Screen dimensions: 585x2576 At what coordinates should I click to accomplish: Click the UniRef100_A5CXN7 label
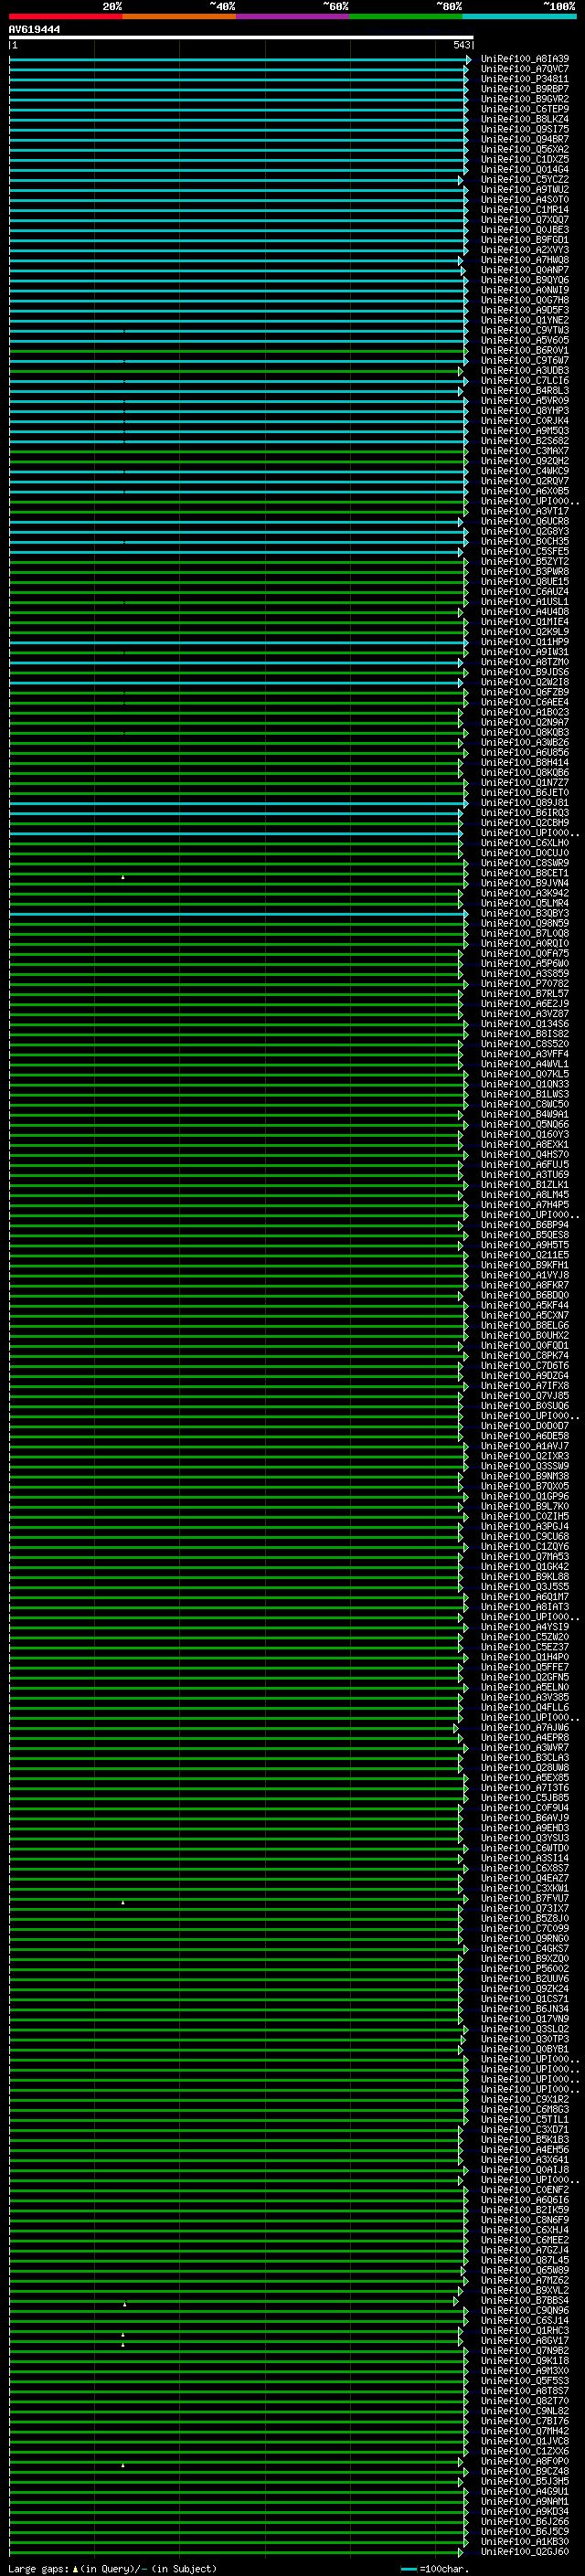tap(525, 1315)
